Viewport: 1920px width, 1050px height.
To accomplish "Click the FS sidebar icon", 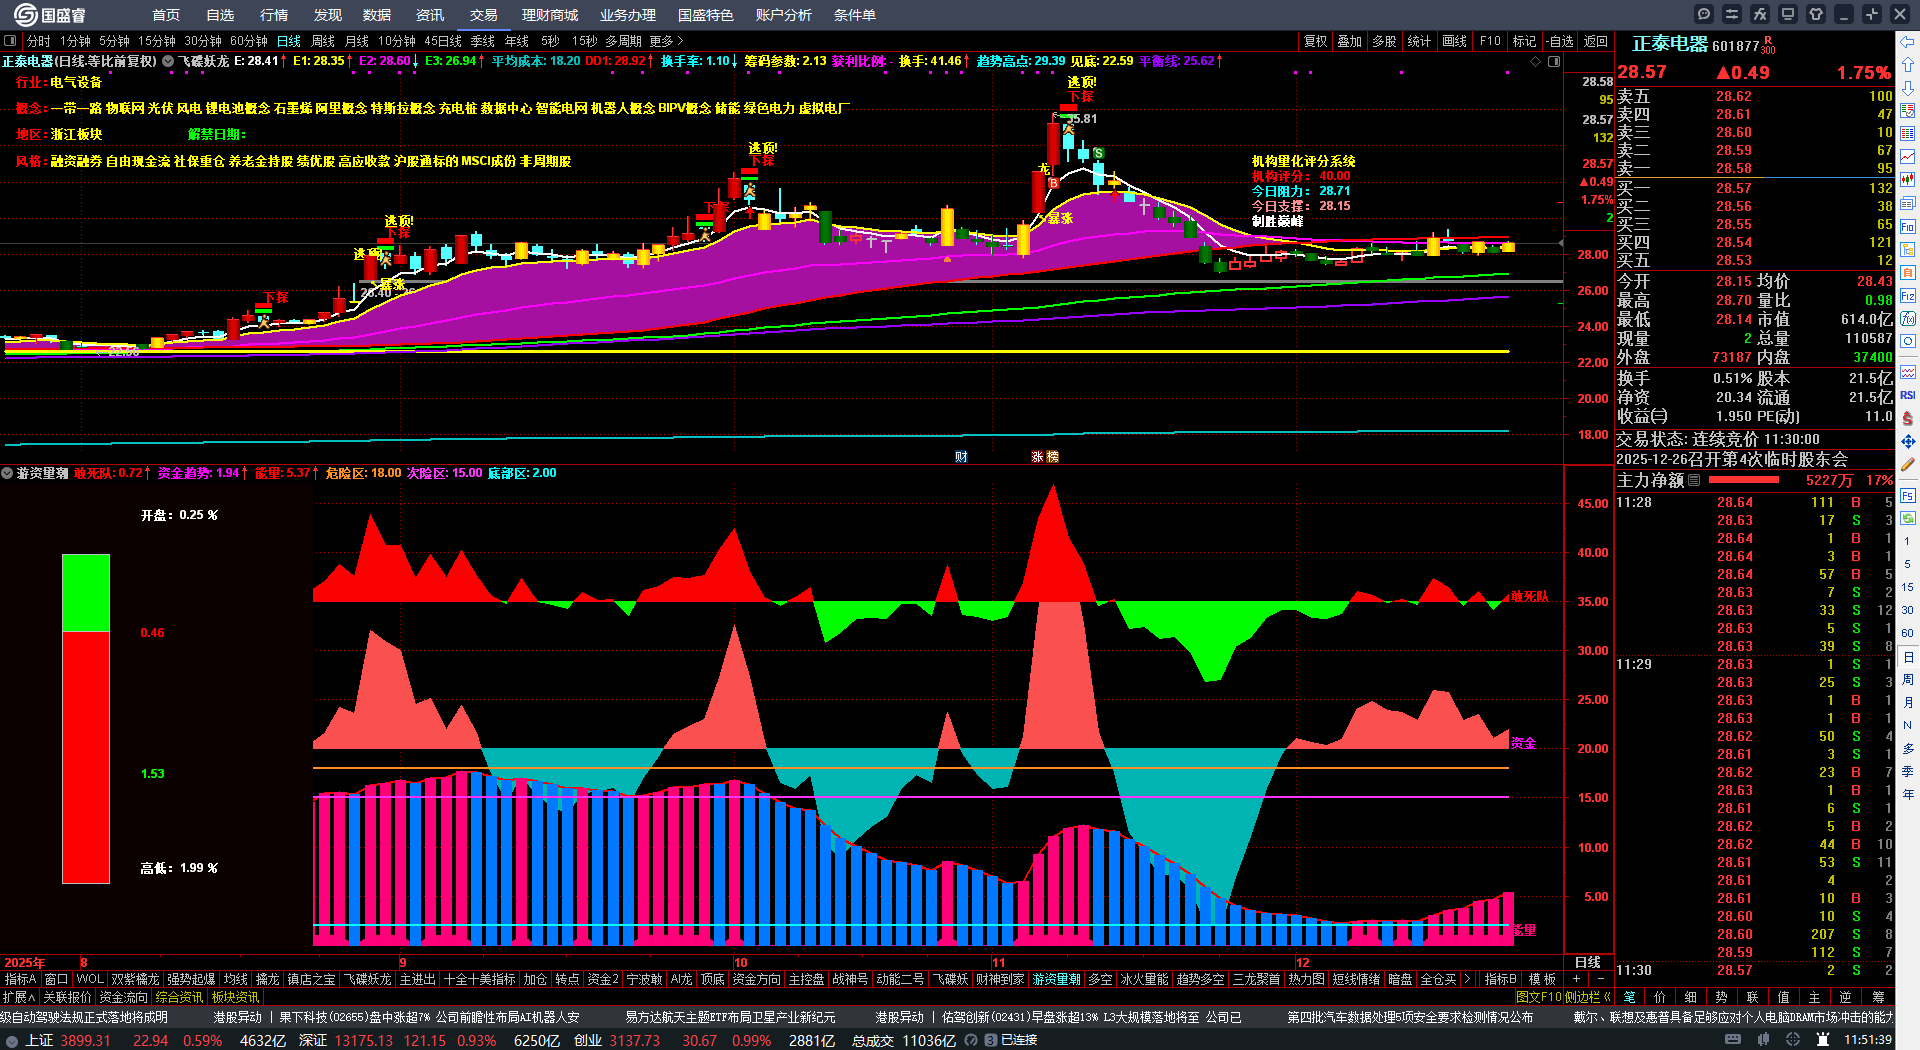I will click(1908, 495).
